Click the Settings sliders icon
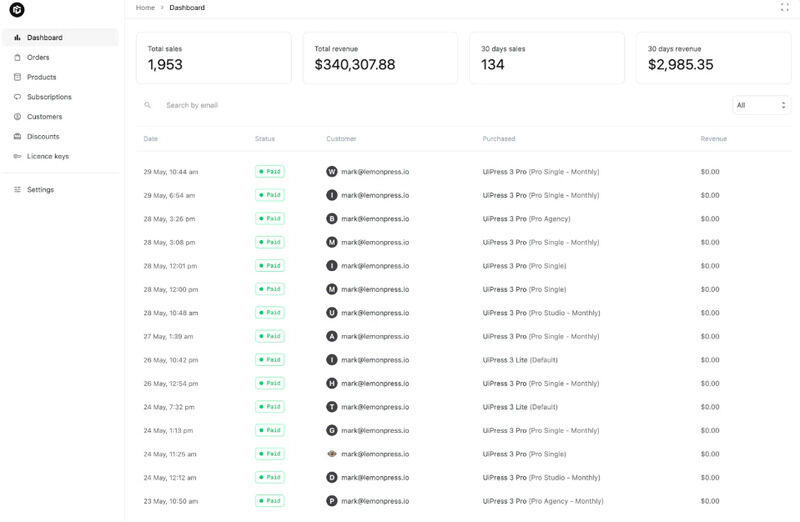 [x=17, y=189]
